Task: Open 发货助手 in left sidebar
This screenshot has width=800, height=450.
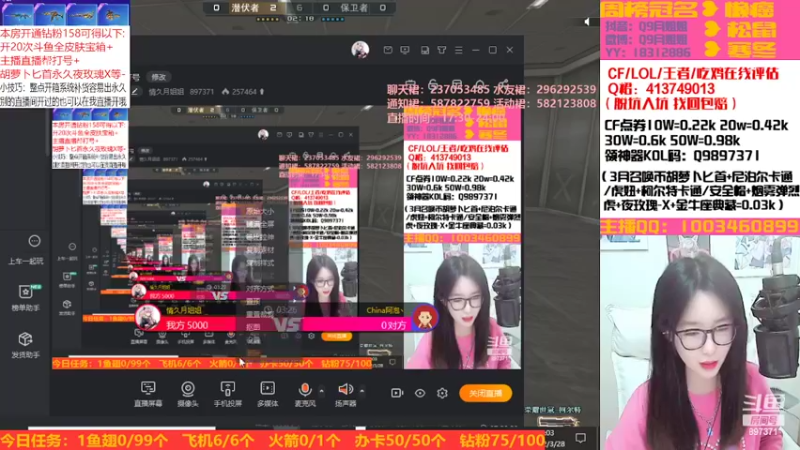Action: 26,345
